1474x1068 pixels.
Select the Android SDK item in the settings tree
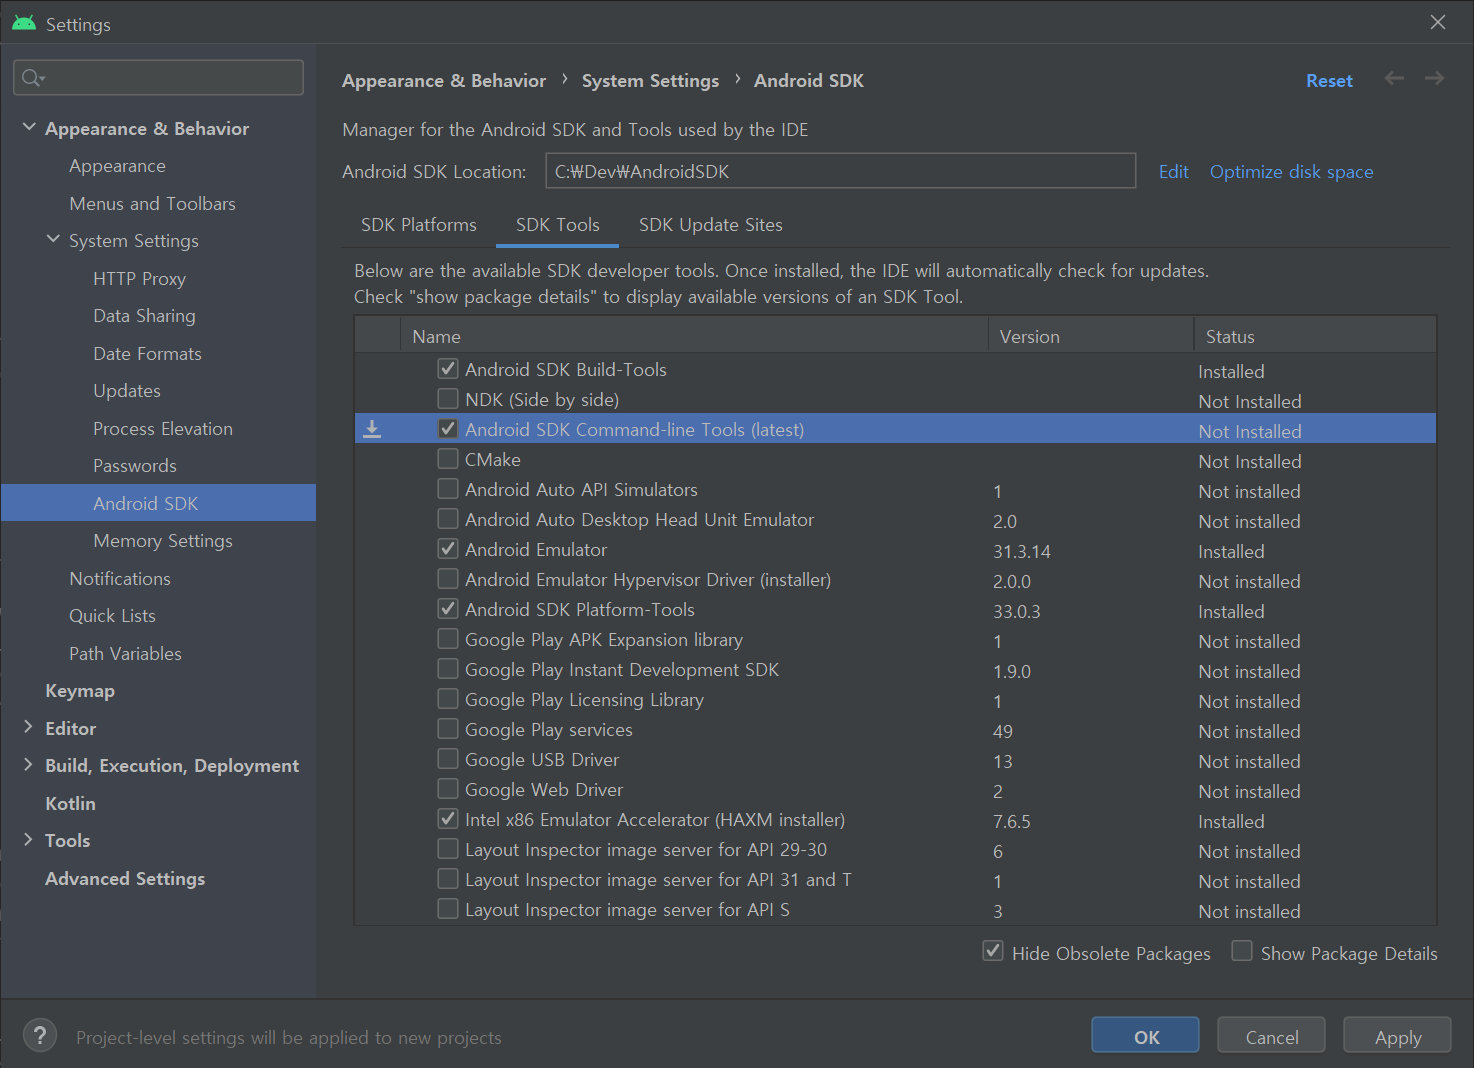158,503
